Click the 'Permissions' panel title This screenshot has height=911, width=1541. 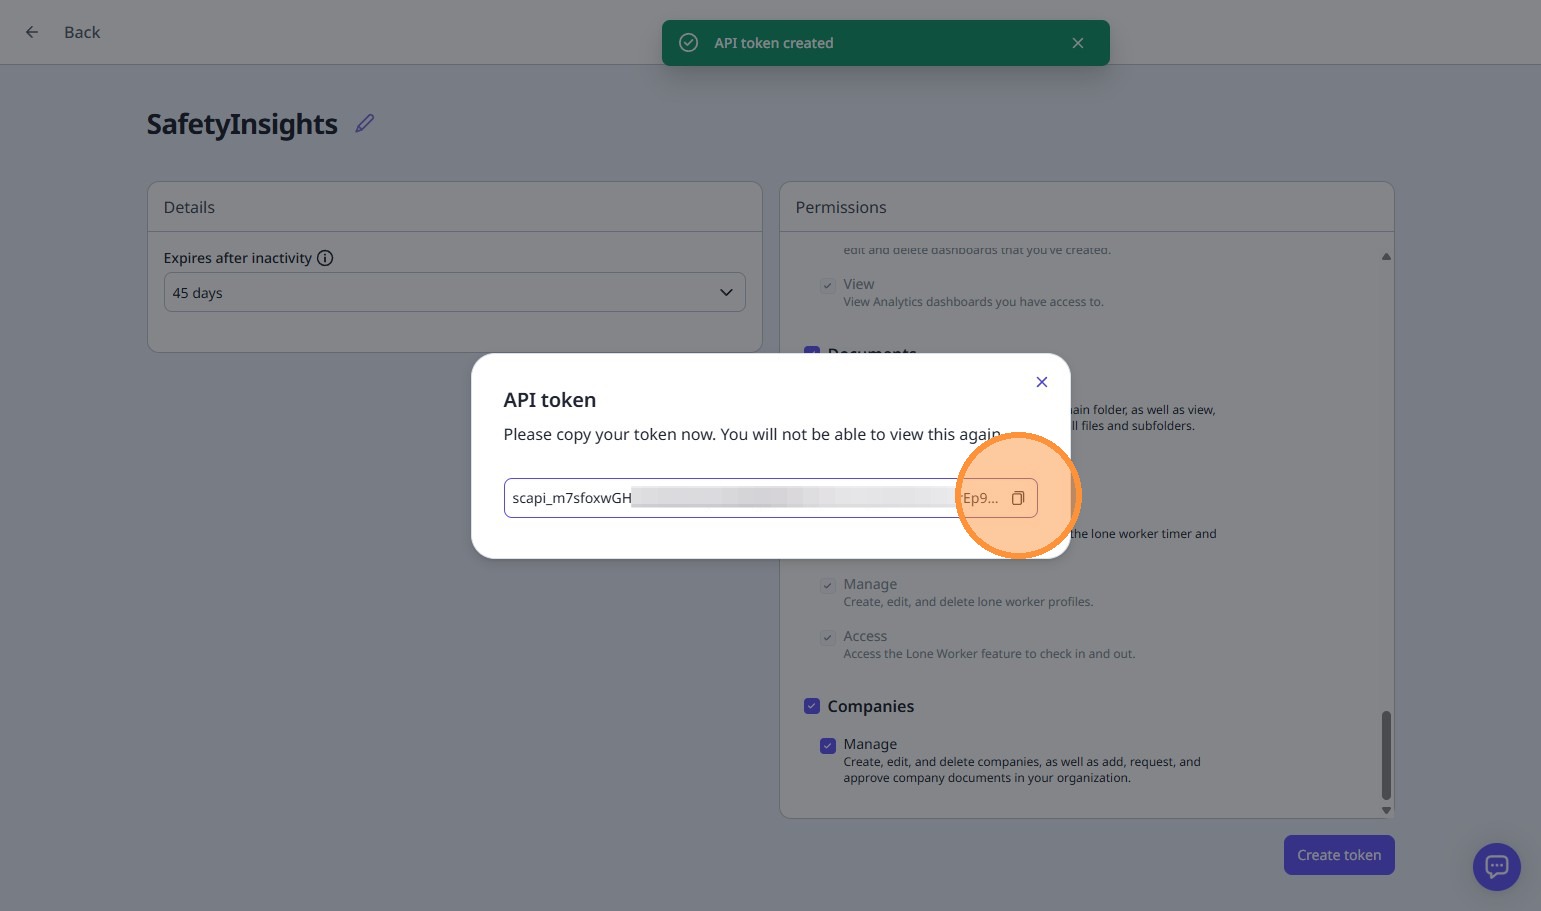click(x=841, y=207)
